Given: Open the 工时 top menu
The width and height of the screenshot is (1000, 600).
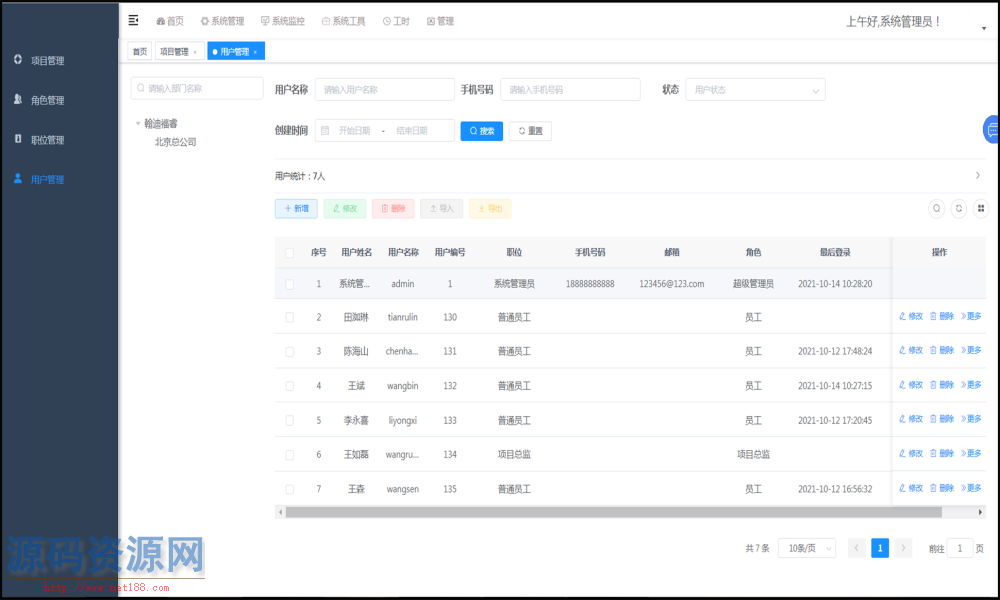Looking at the screenshot, I should (x=396, y=21).
